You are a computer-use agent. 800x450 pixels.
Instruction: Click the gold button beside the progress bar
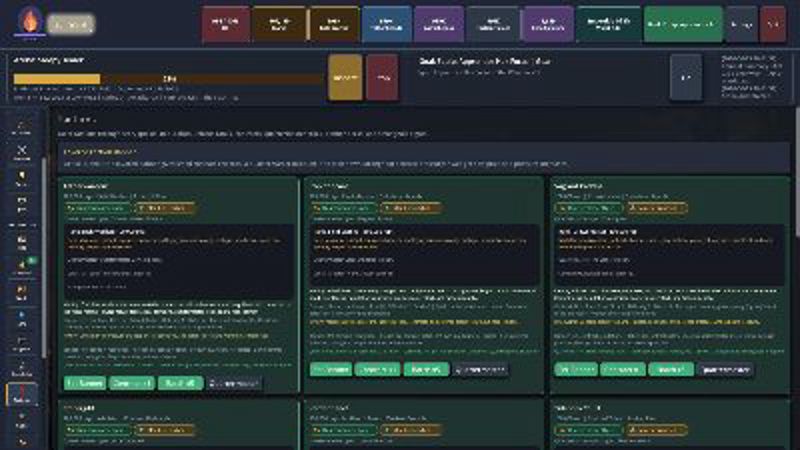(345, 78)
